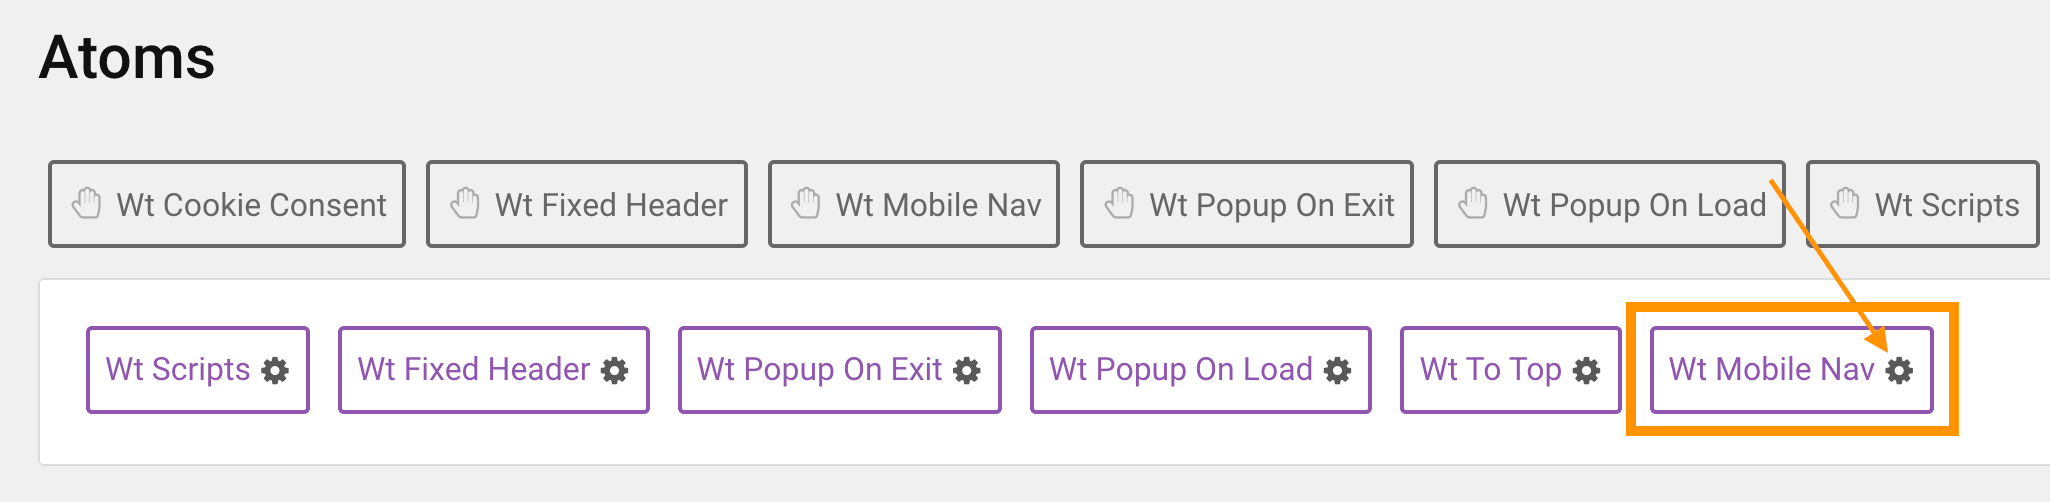
Task: Open settings gear for Wt Popup On Load
Action: tap(1337, 371)
